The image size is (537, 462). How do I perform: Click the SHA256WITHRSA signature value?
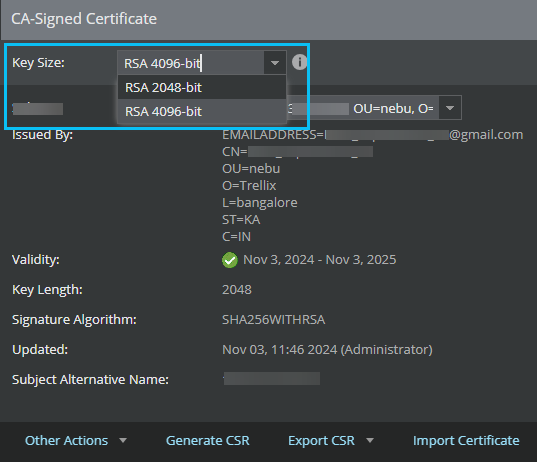pos(273,320)
